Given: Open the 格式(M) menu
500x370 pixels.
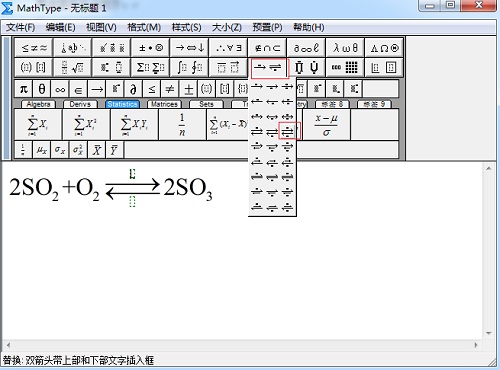Looking at the screenshot, I should tap(144, 27).
